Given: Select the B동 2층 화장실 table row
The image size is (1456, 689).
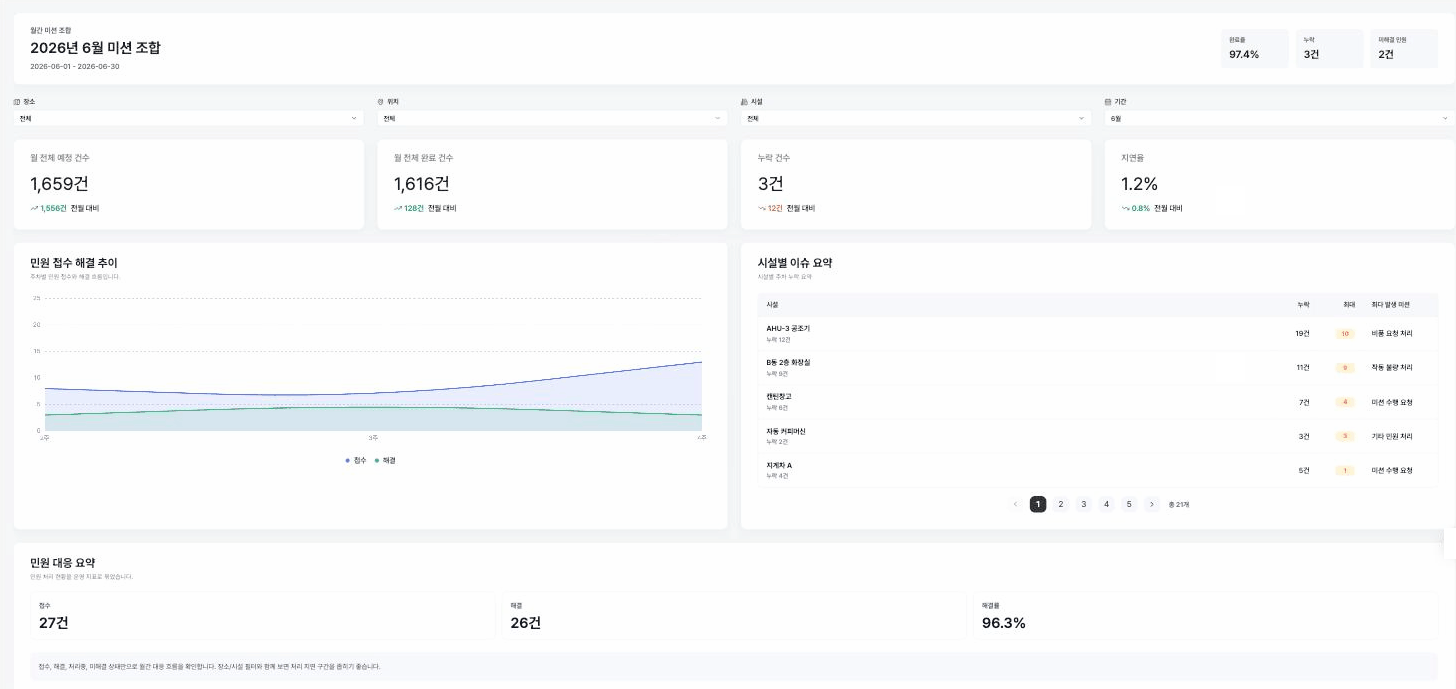Looking at the screenshot, I should [1098, 368].
